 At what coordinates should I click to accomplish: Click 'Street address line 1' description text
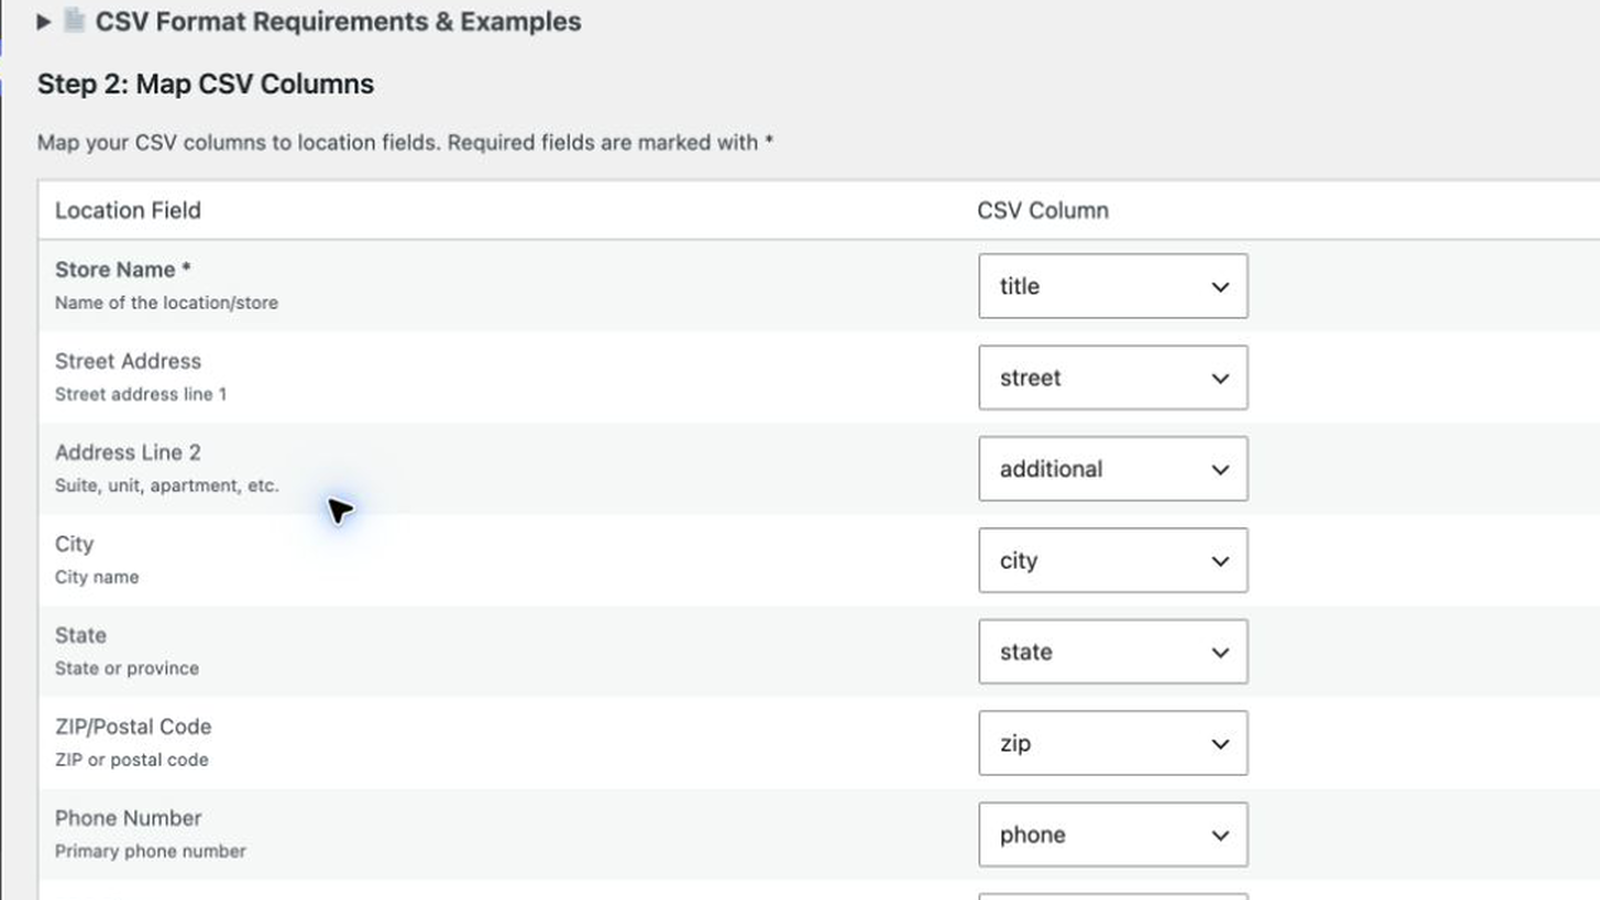point(141,394)
